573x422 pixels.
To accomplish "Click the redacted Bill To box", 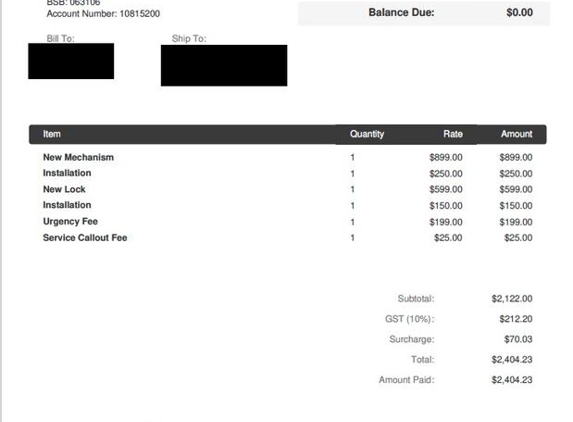I will coord(71,61).
